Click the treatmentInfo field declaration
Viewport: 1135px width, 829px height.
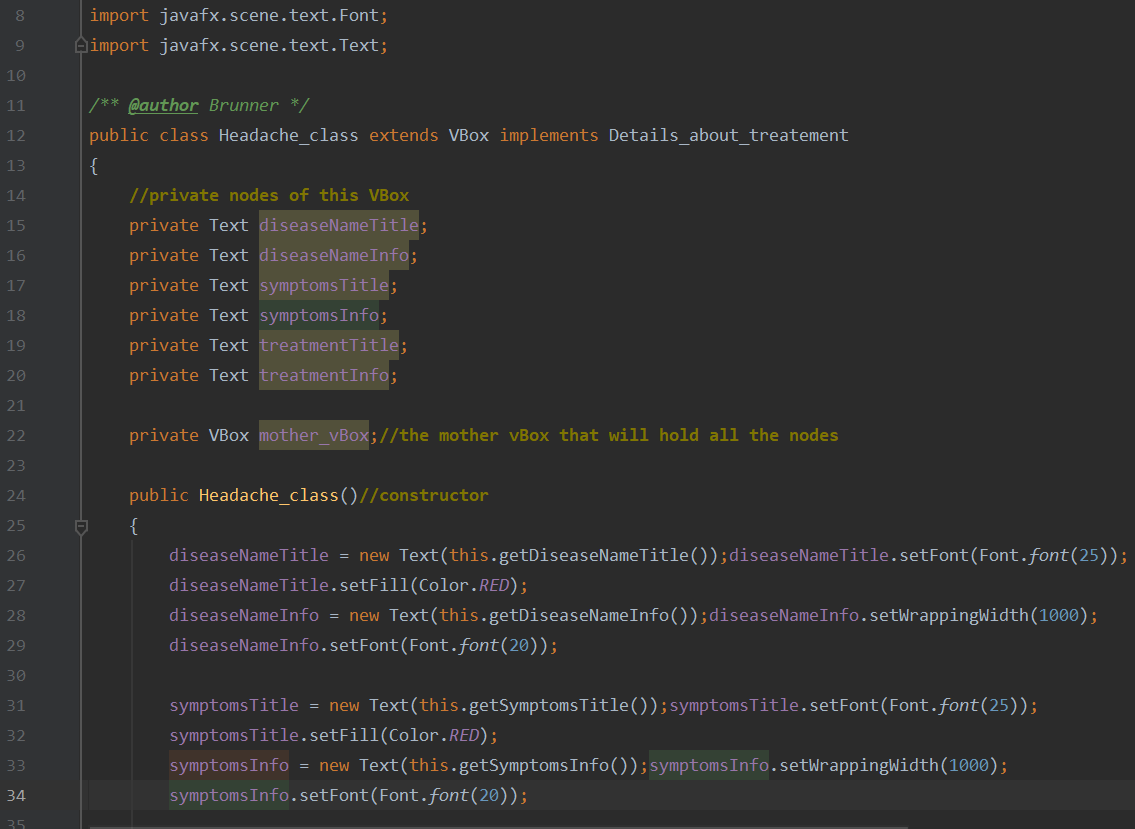tap(324, 376)
